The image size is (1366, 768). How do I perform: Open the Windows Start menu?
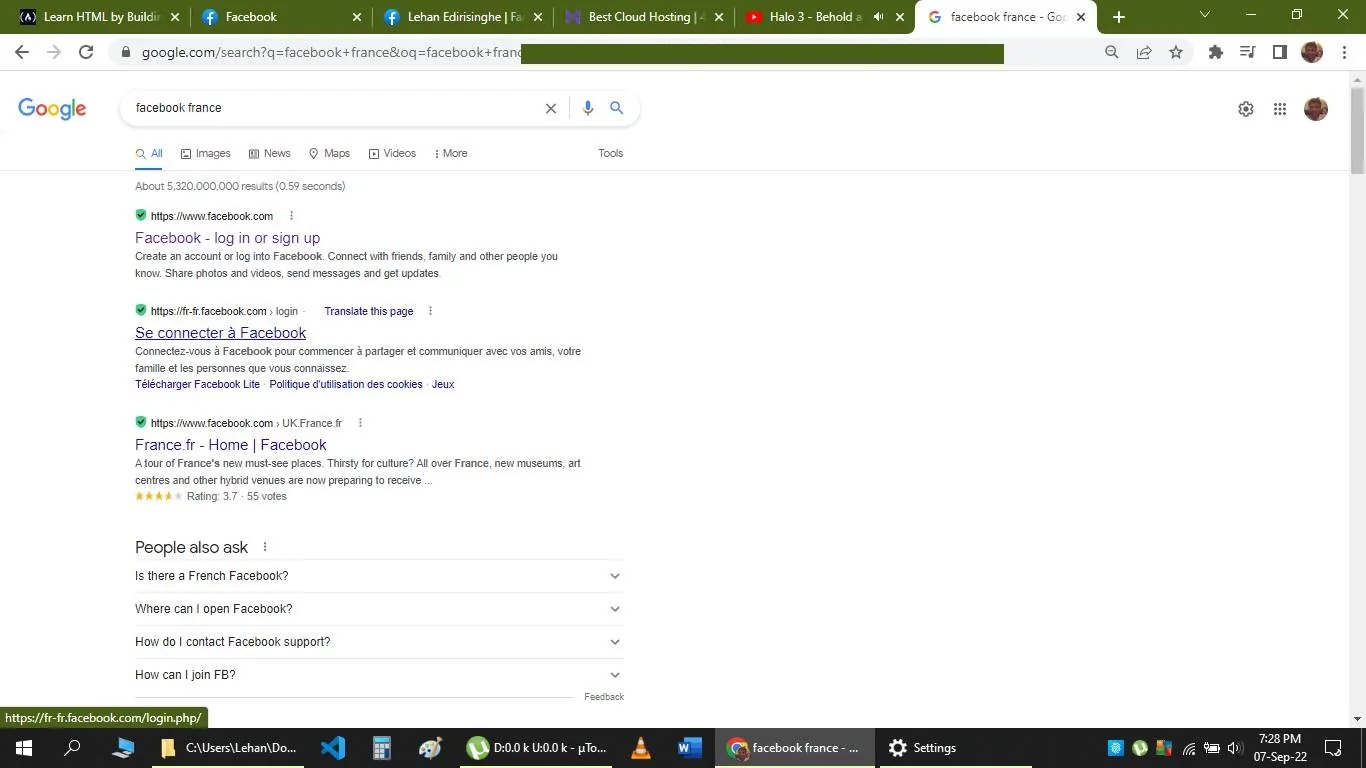point(23,748)
